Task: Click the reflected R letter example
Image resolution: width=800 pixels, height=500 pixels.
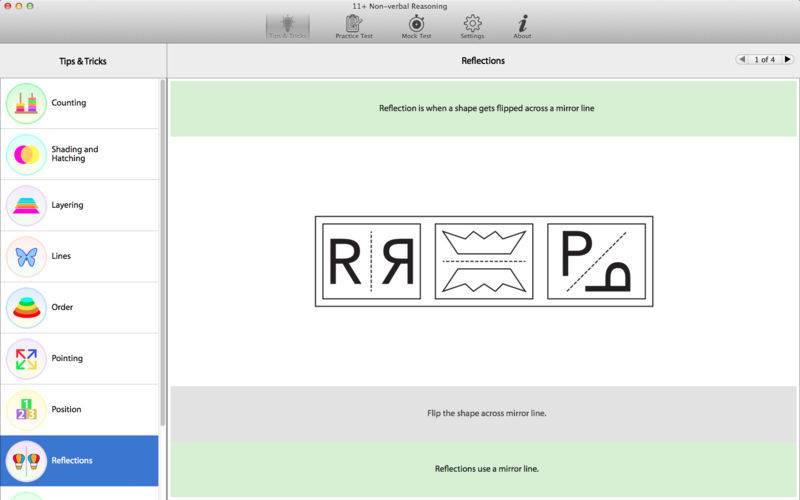Action: (372, 261)
